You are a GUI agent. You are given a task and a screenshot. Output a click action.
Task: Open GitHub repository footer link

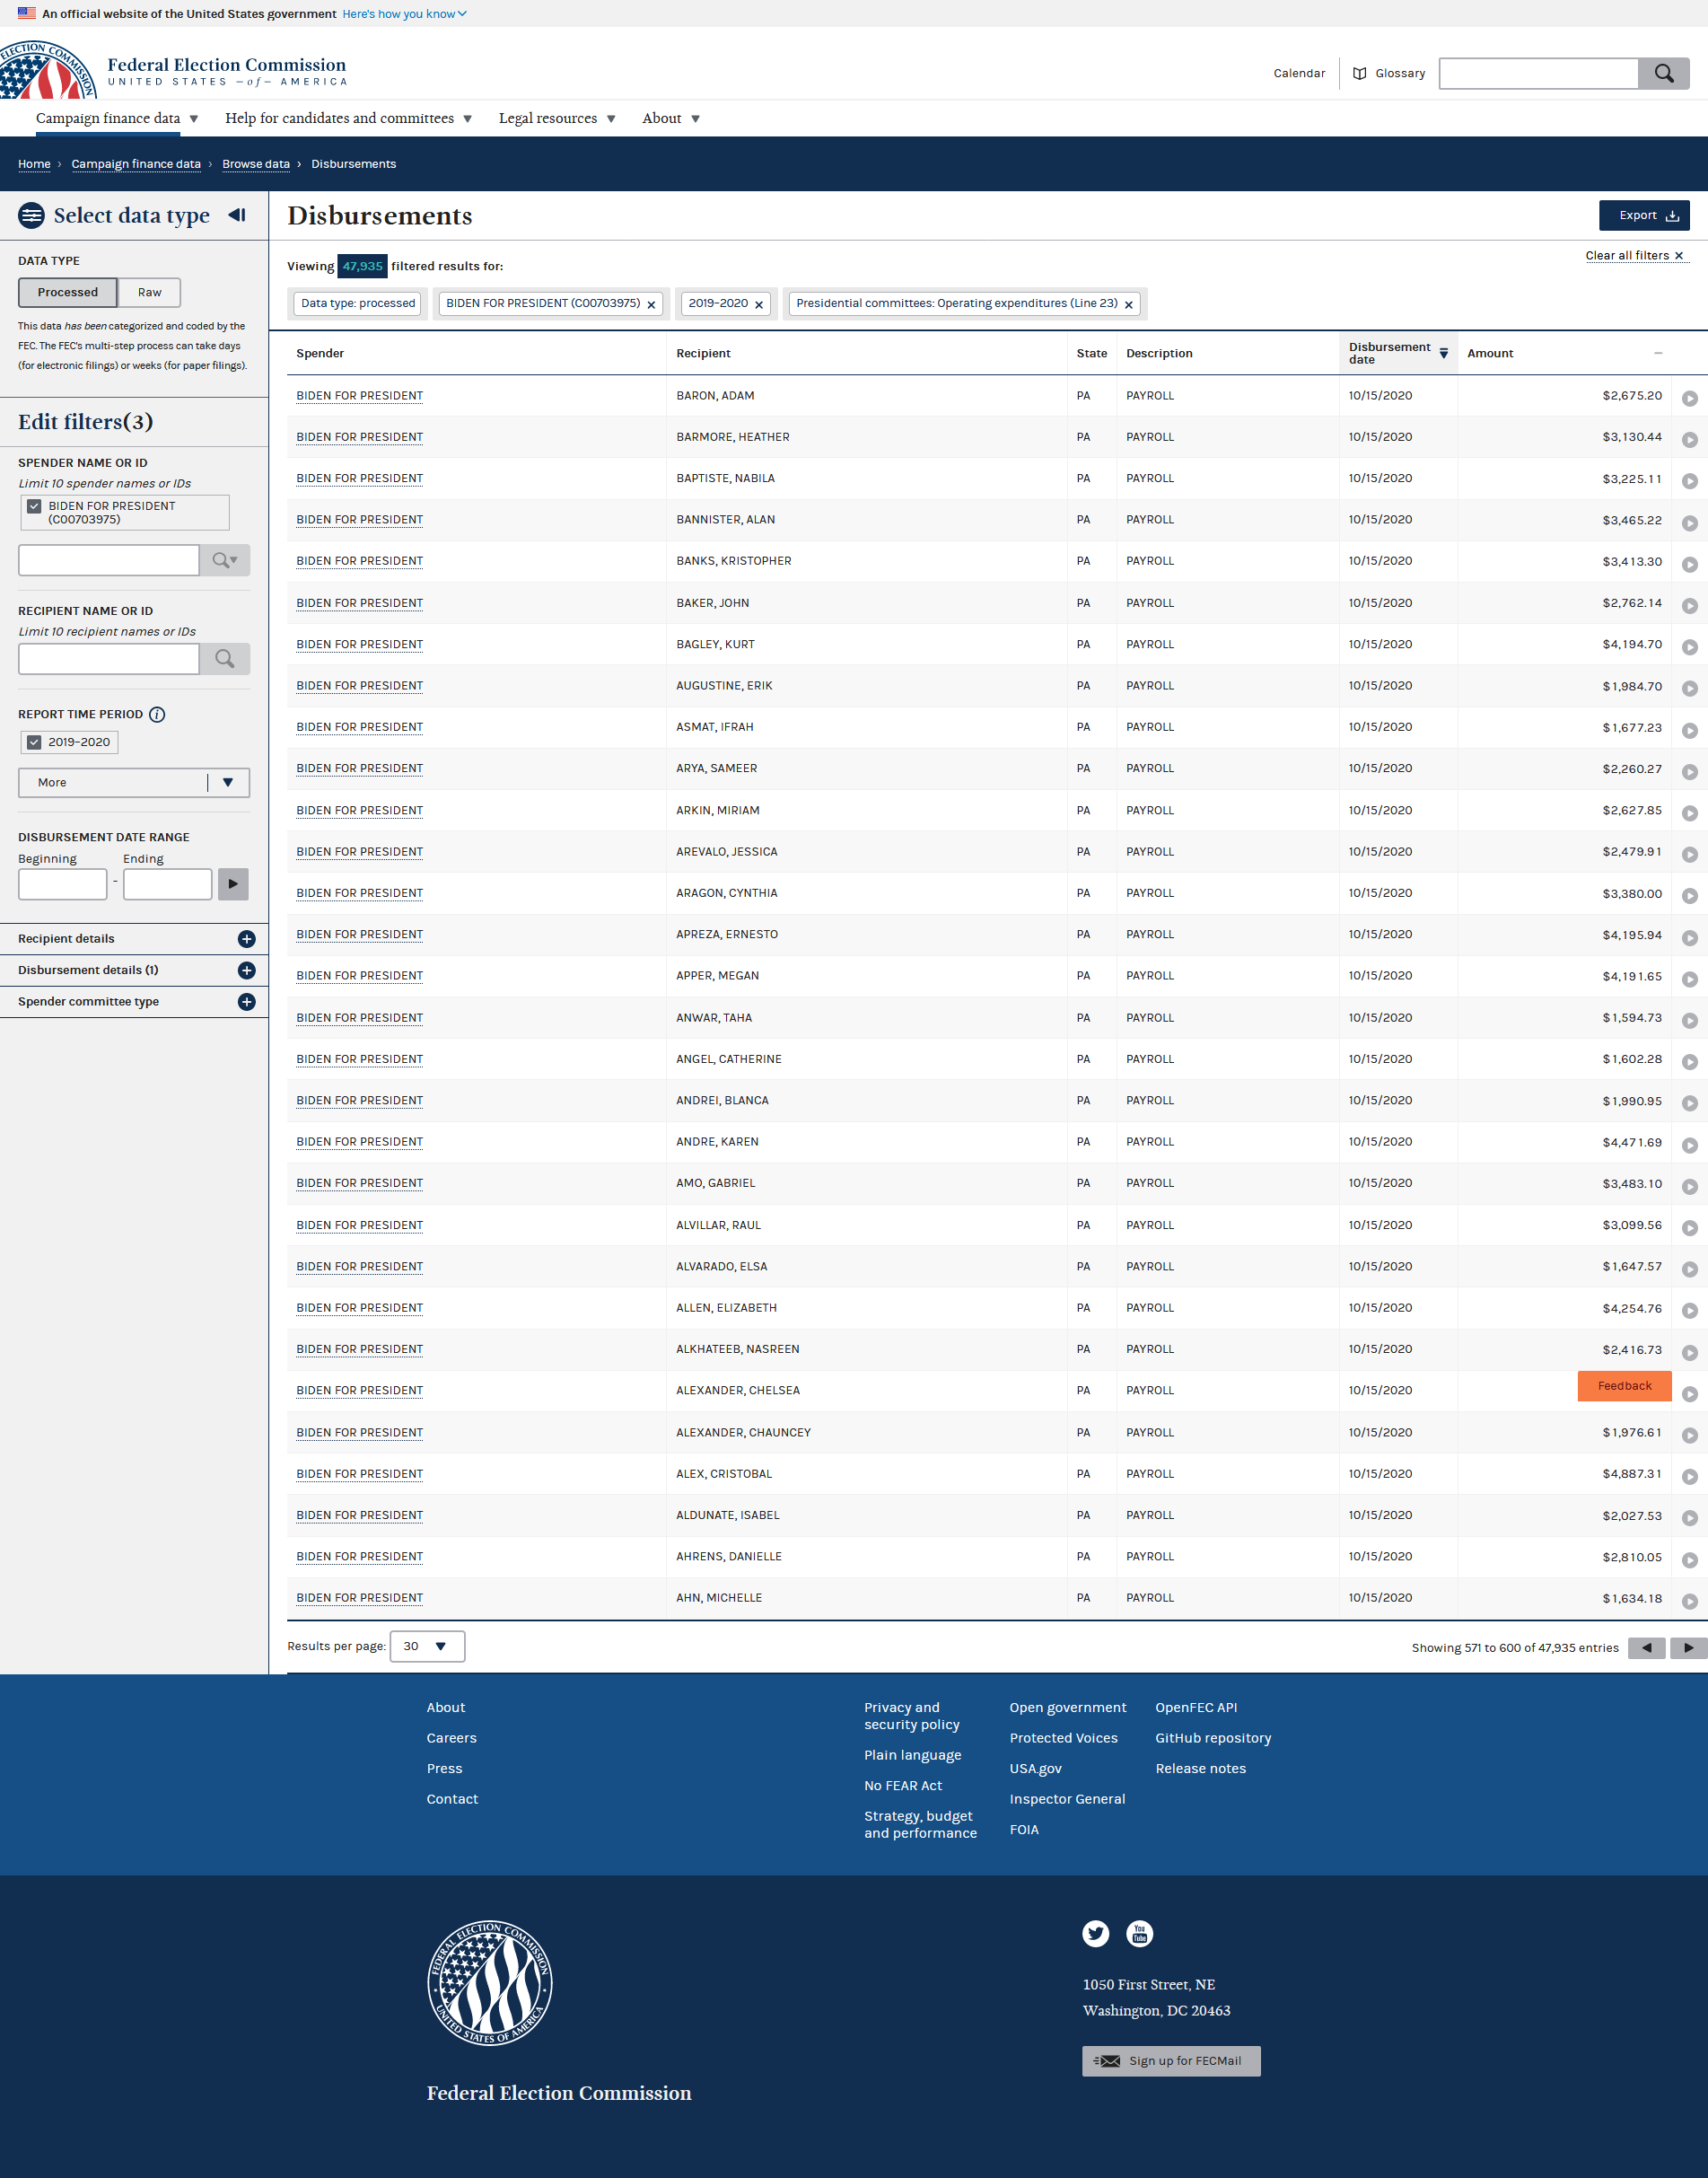click(1213, 1738)
